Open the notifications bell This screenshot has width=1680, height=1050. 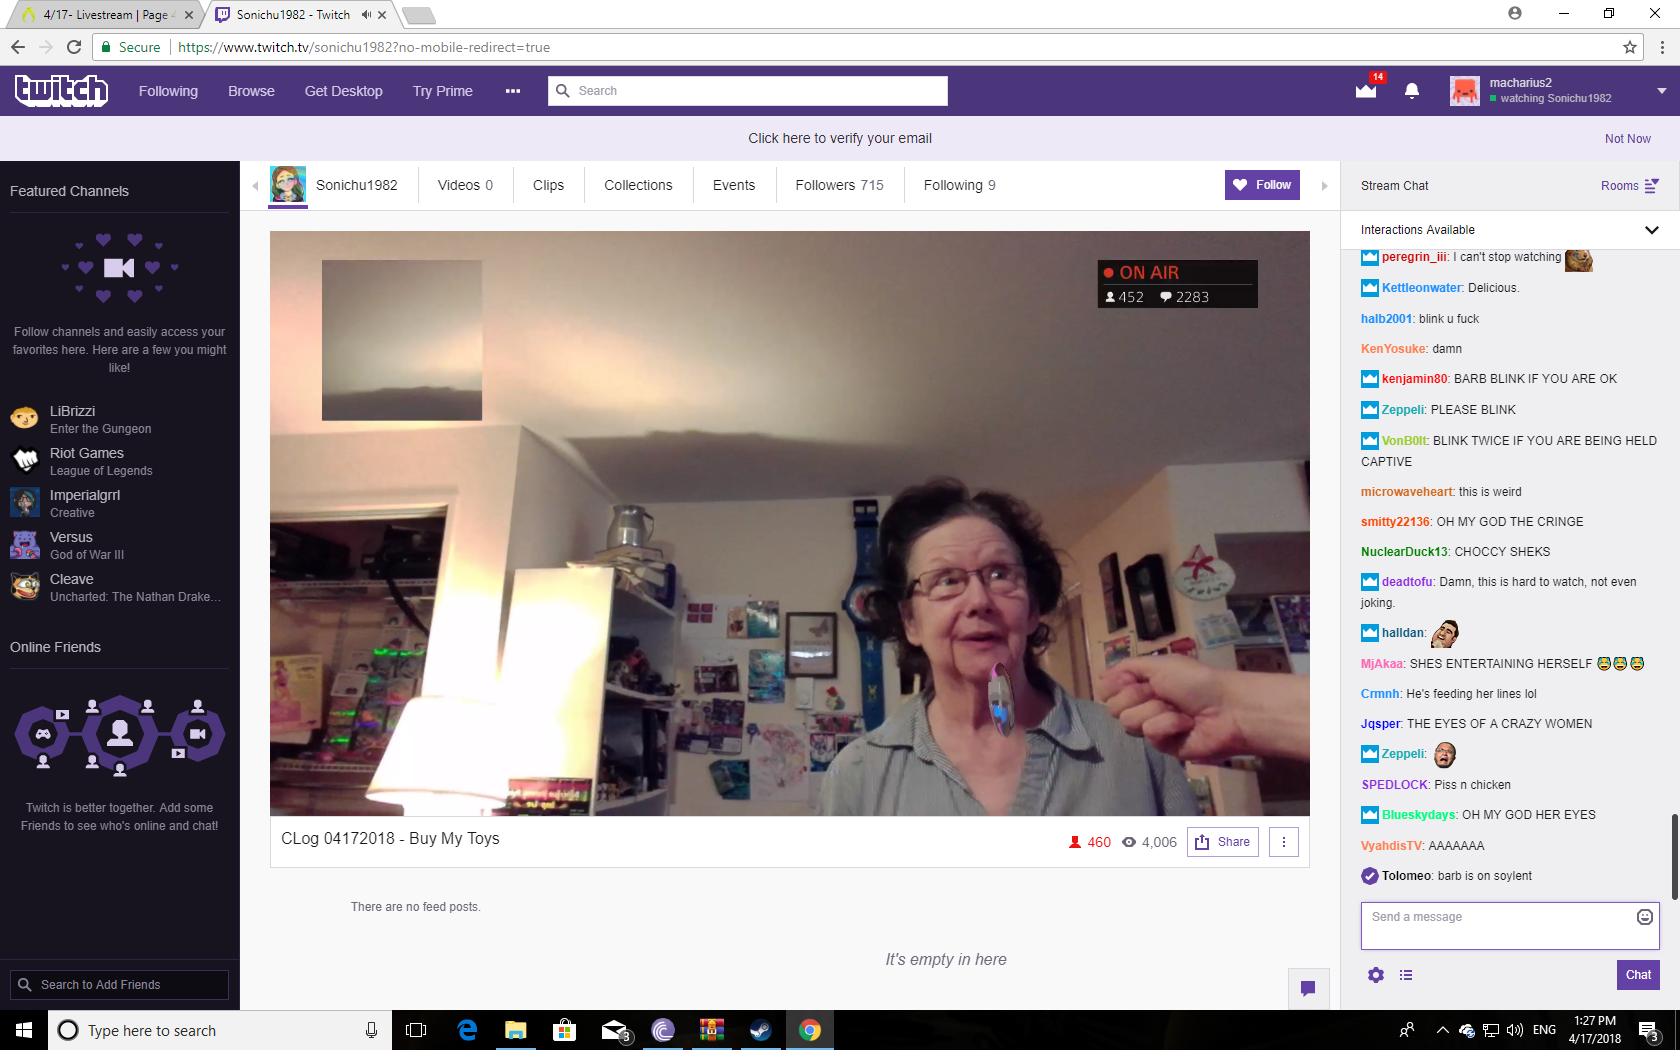[x=1412, y=91]
